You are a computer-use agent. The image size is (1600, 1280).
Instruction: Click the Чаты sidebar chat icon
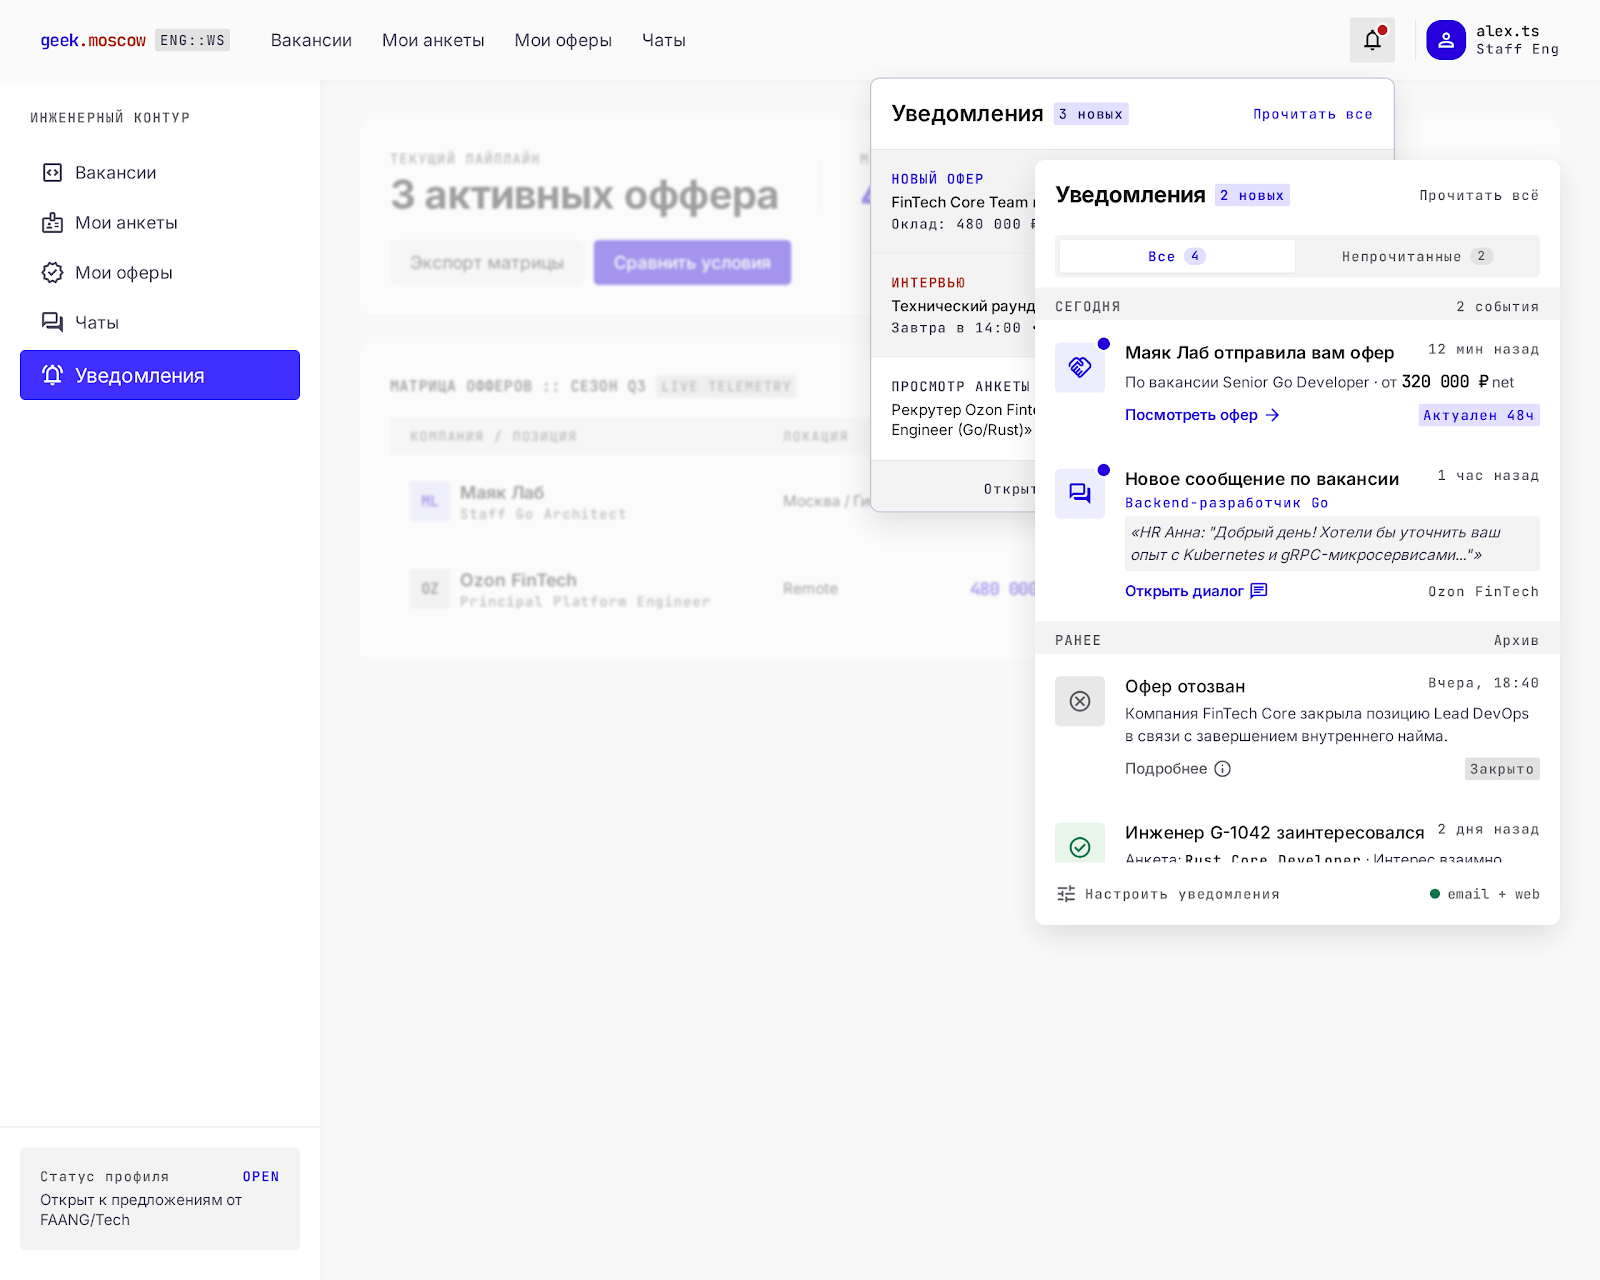click(52, 322)
